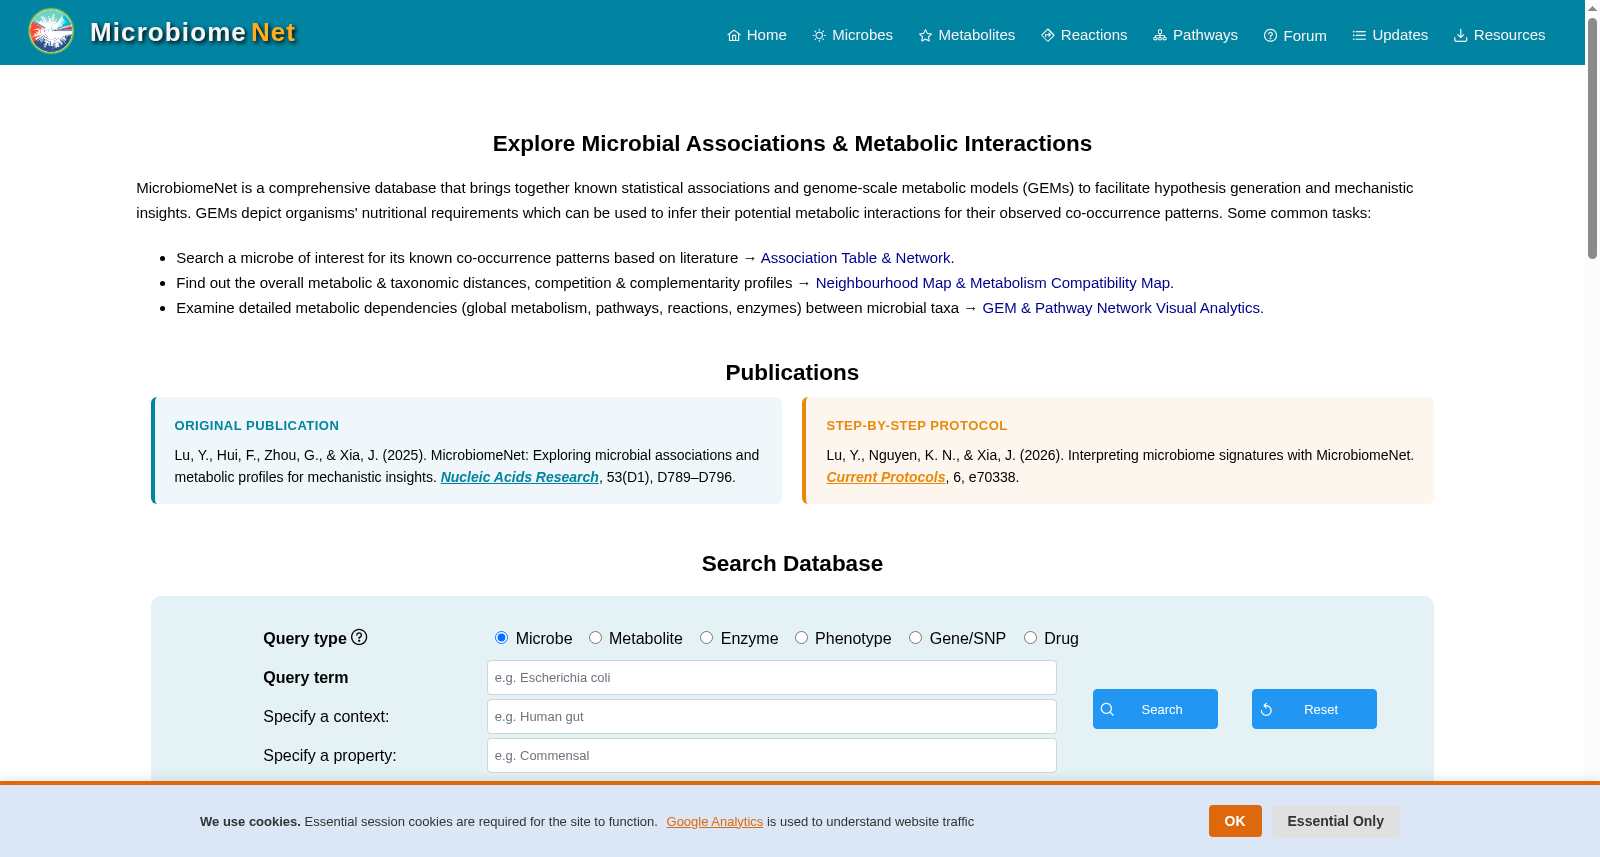Select the Phenotype query type
The image size is (1600, 857).
click(801, 638)
